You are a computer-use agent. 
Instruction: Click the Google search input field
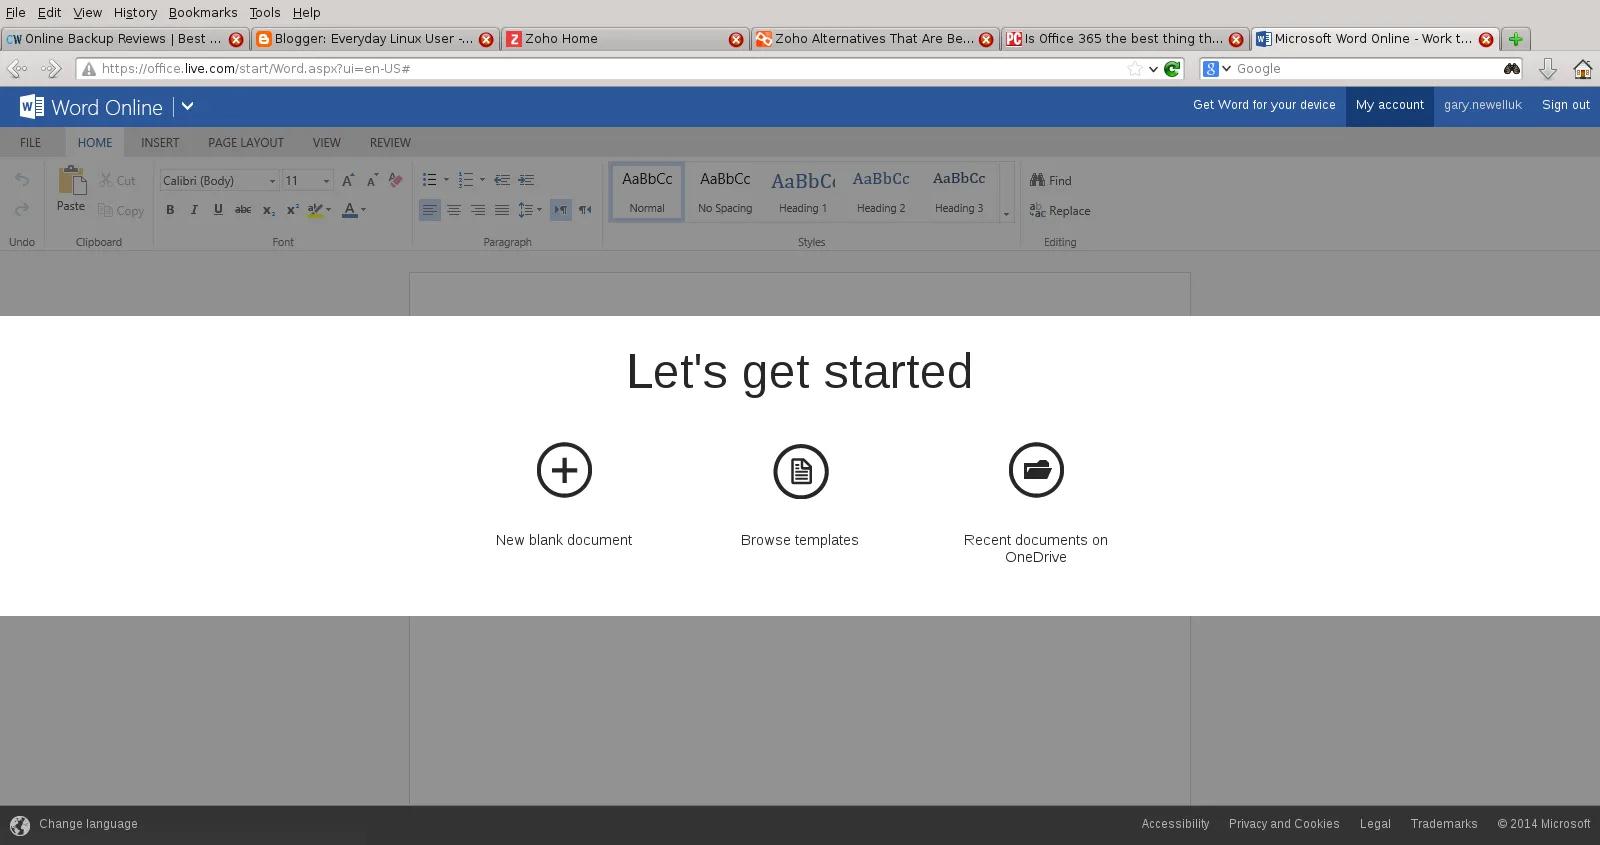point(1365,69)
